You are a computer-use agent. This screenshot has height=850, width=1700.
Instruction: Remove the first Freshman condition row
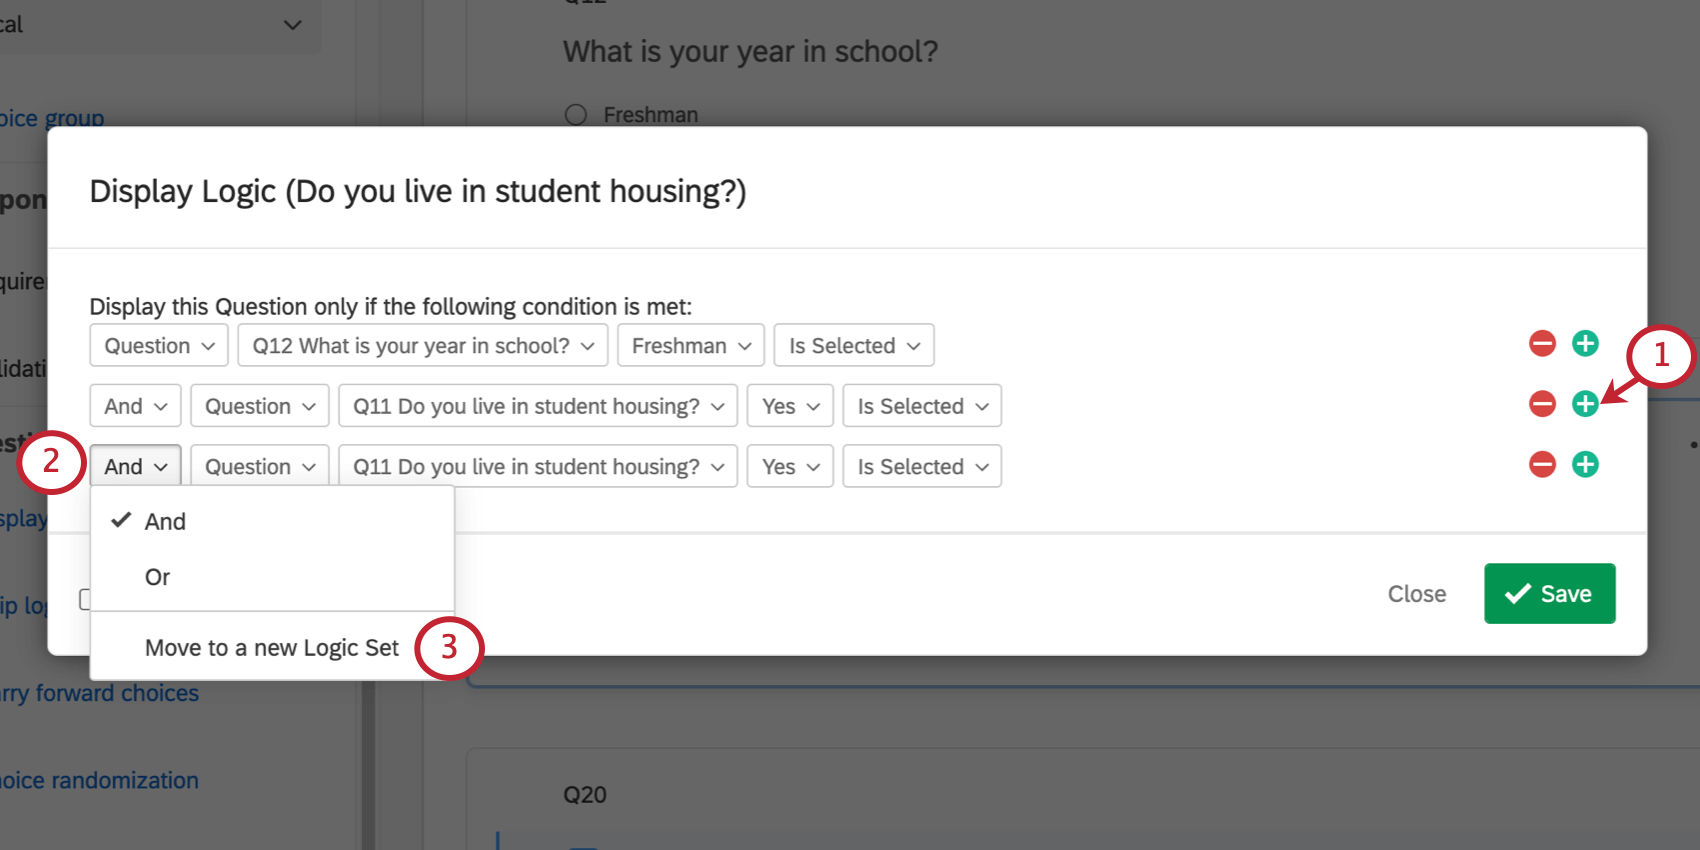click(x=1542, y=344)
